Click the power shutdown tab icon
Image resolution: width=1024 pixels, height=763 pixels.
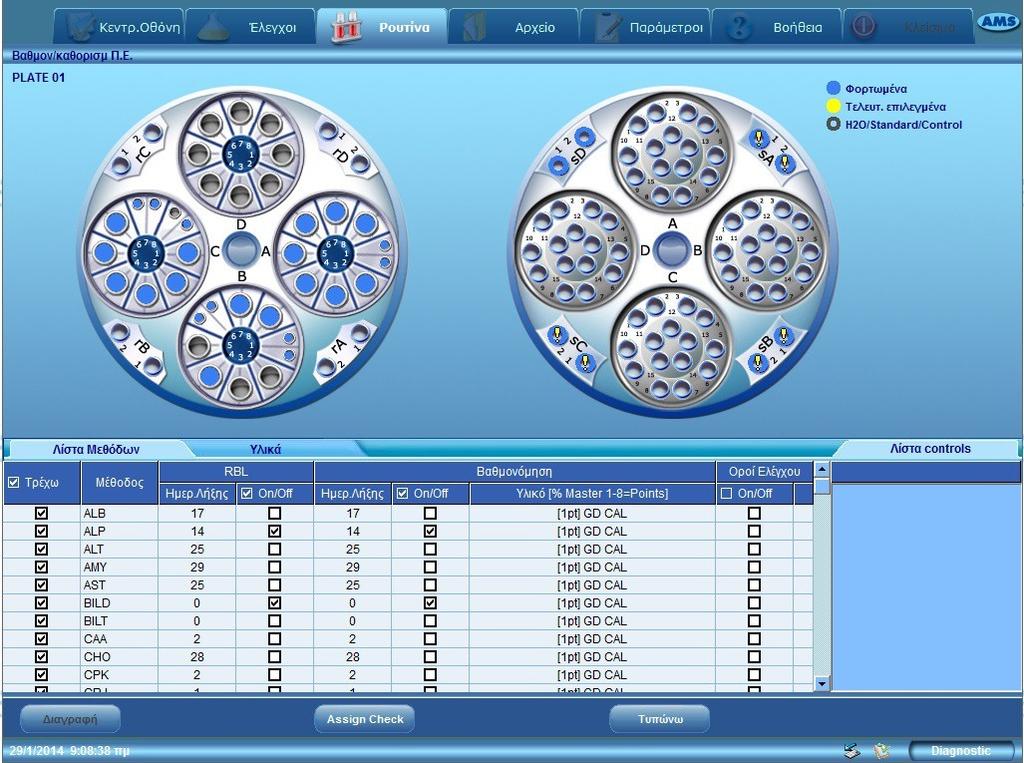(x=863, y=27)
